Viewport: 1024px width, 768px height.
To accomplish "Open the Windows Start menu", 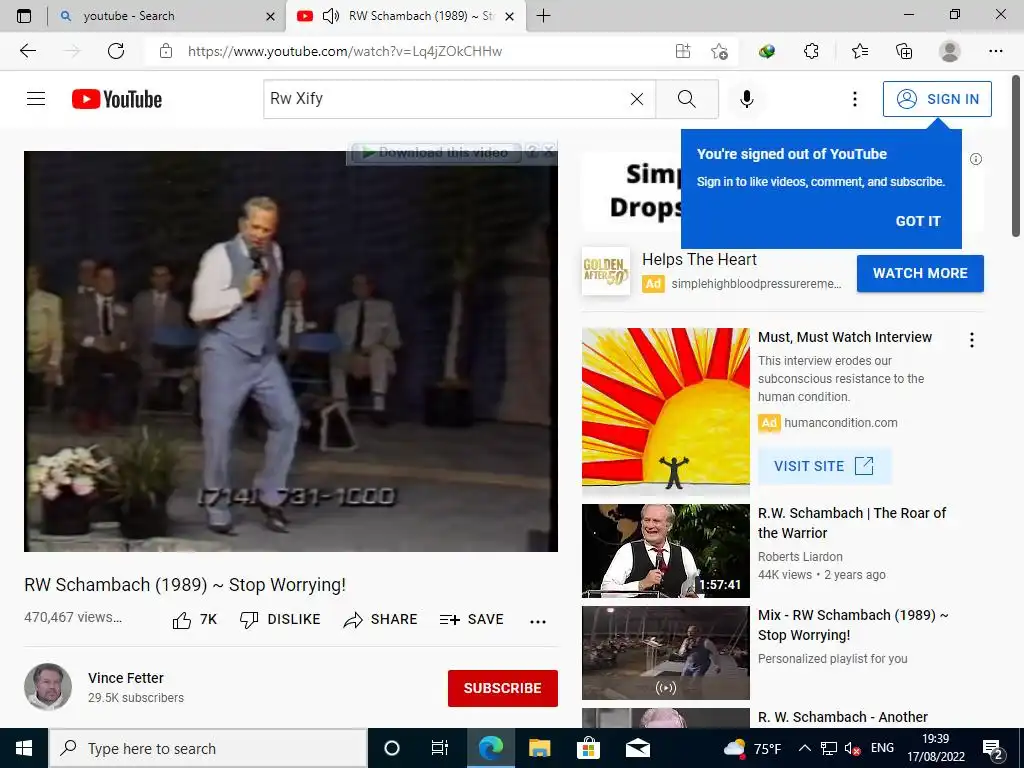I will pos(24,748).
